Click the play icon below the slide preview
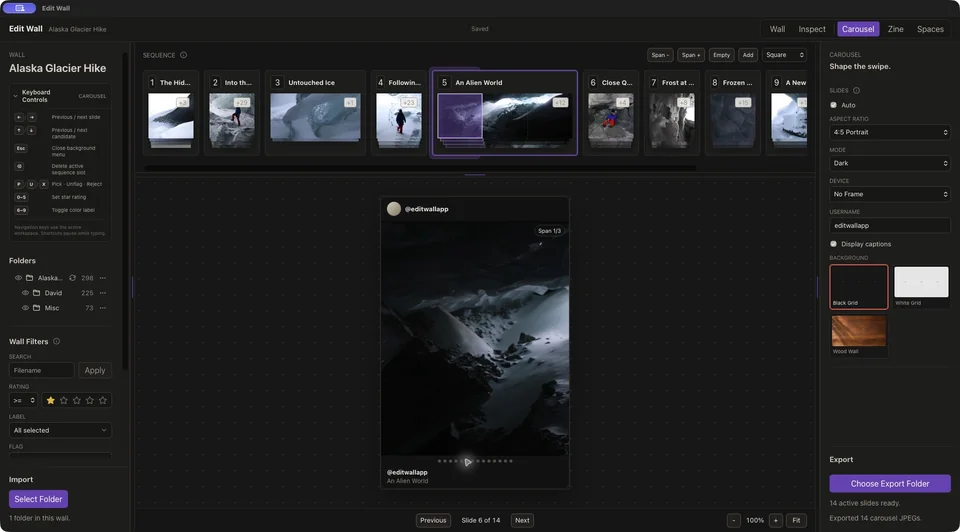960x532 pixels. [x=468, y=462]
